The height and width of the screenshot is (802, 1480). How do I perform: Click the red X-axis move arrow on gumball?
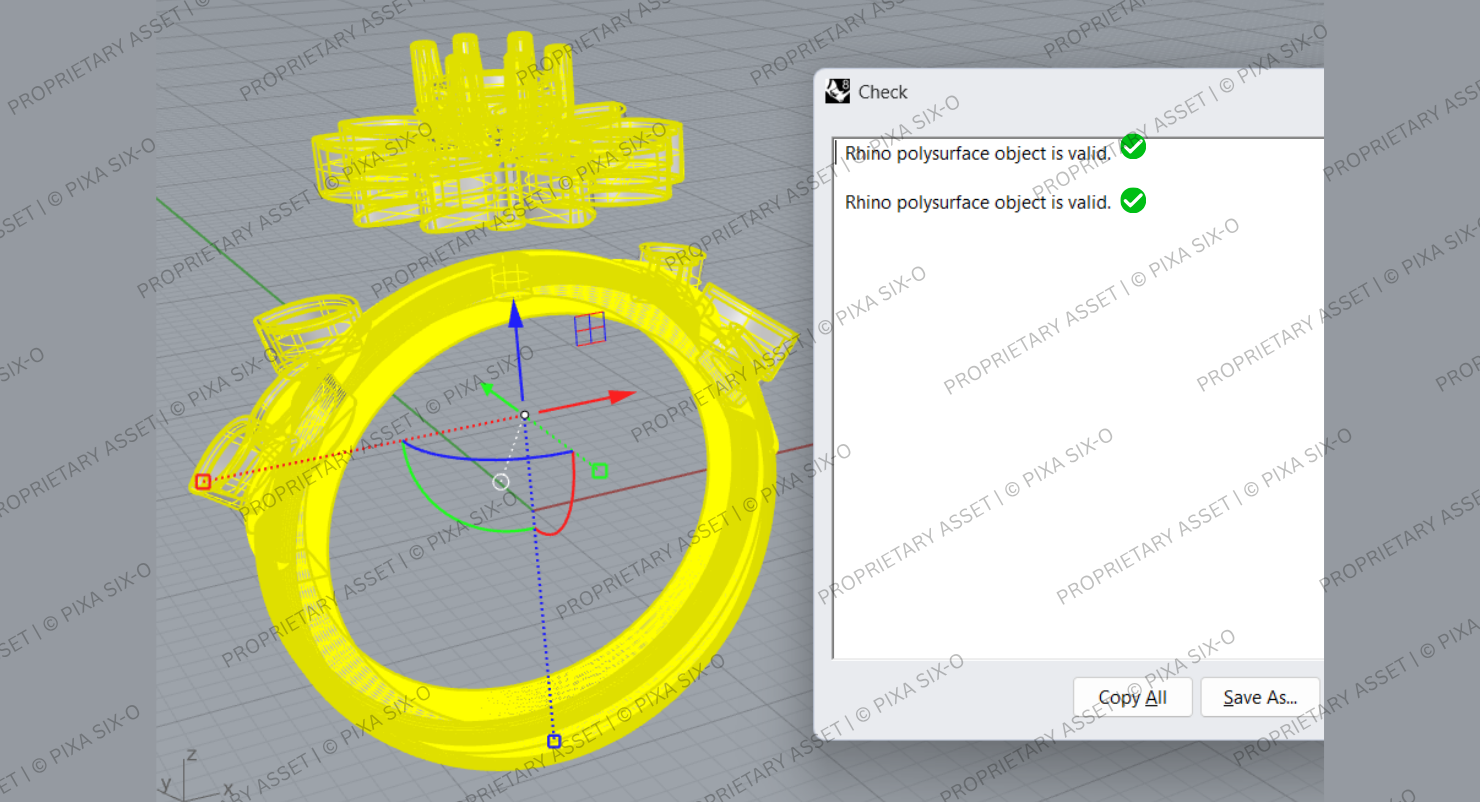point(621,396)
